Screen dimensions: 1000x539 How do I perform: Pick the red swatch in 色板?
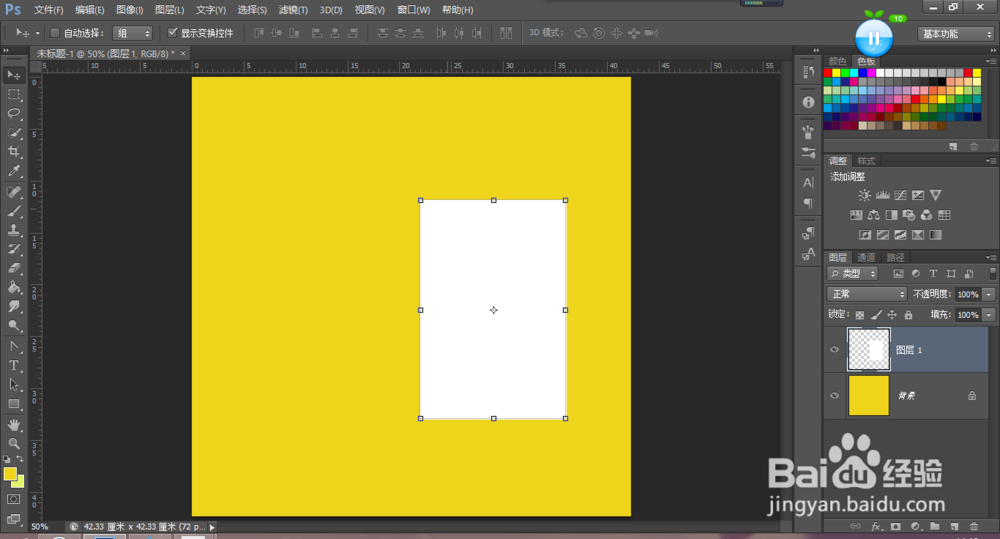[x=828, y=73]
